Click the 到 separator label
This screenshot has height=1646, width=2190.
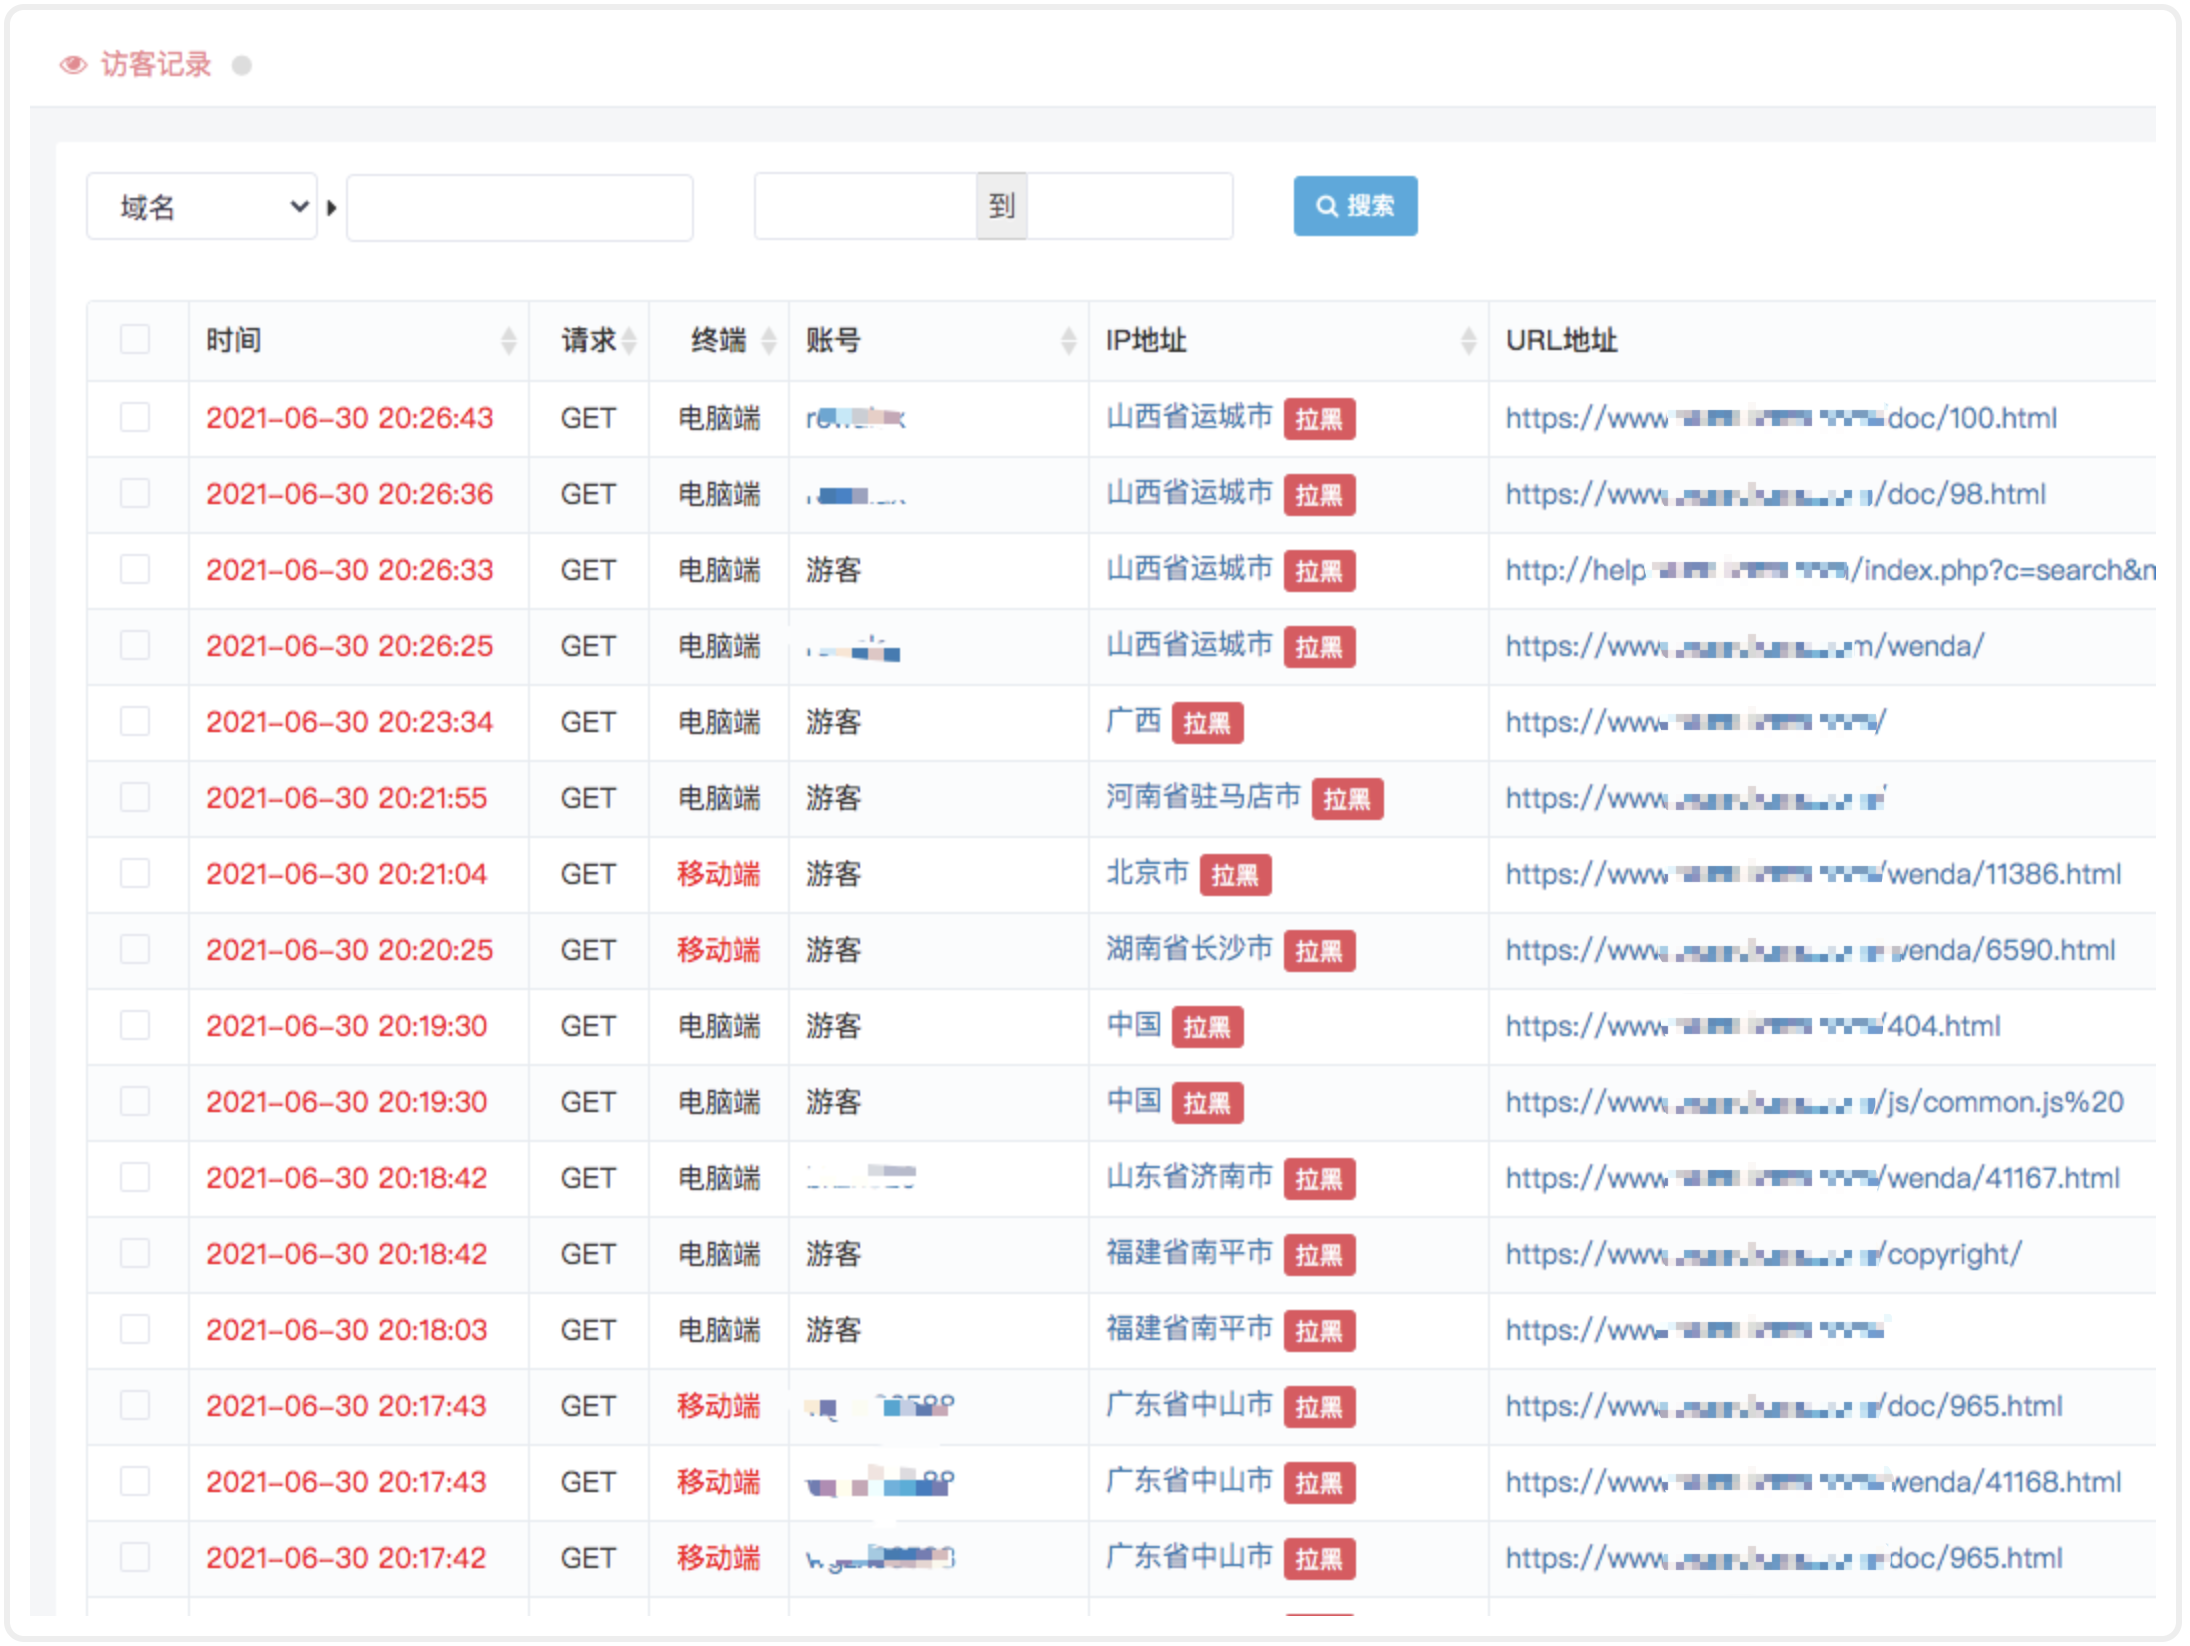click(1002, 207)
